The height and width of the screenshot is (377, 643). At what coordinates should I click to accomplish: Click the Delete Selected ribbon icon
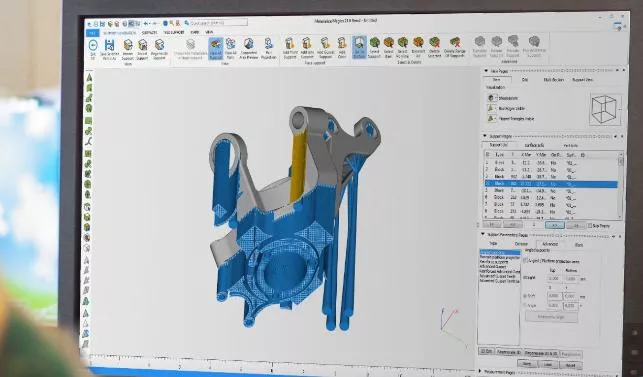click(x=434, y=48)
